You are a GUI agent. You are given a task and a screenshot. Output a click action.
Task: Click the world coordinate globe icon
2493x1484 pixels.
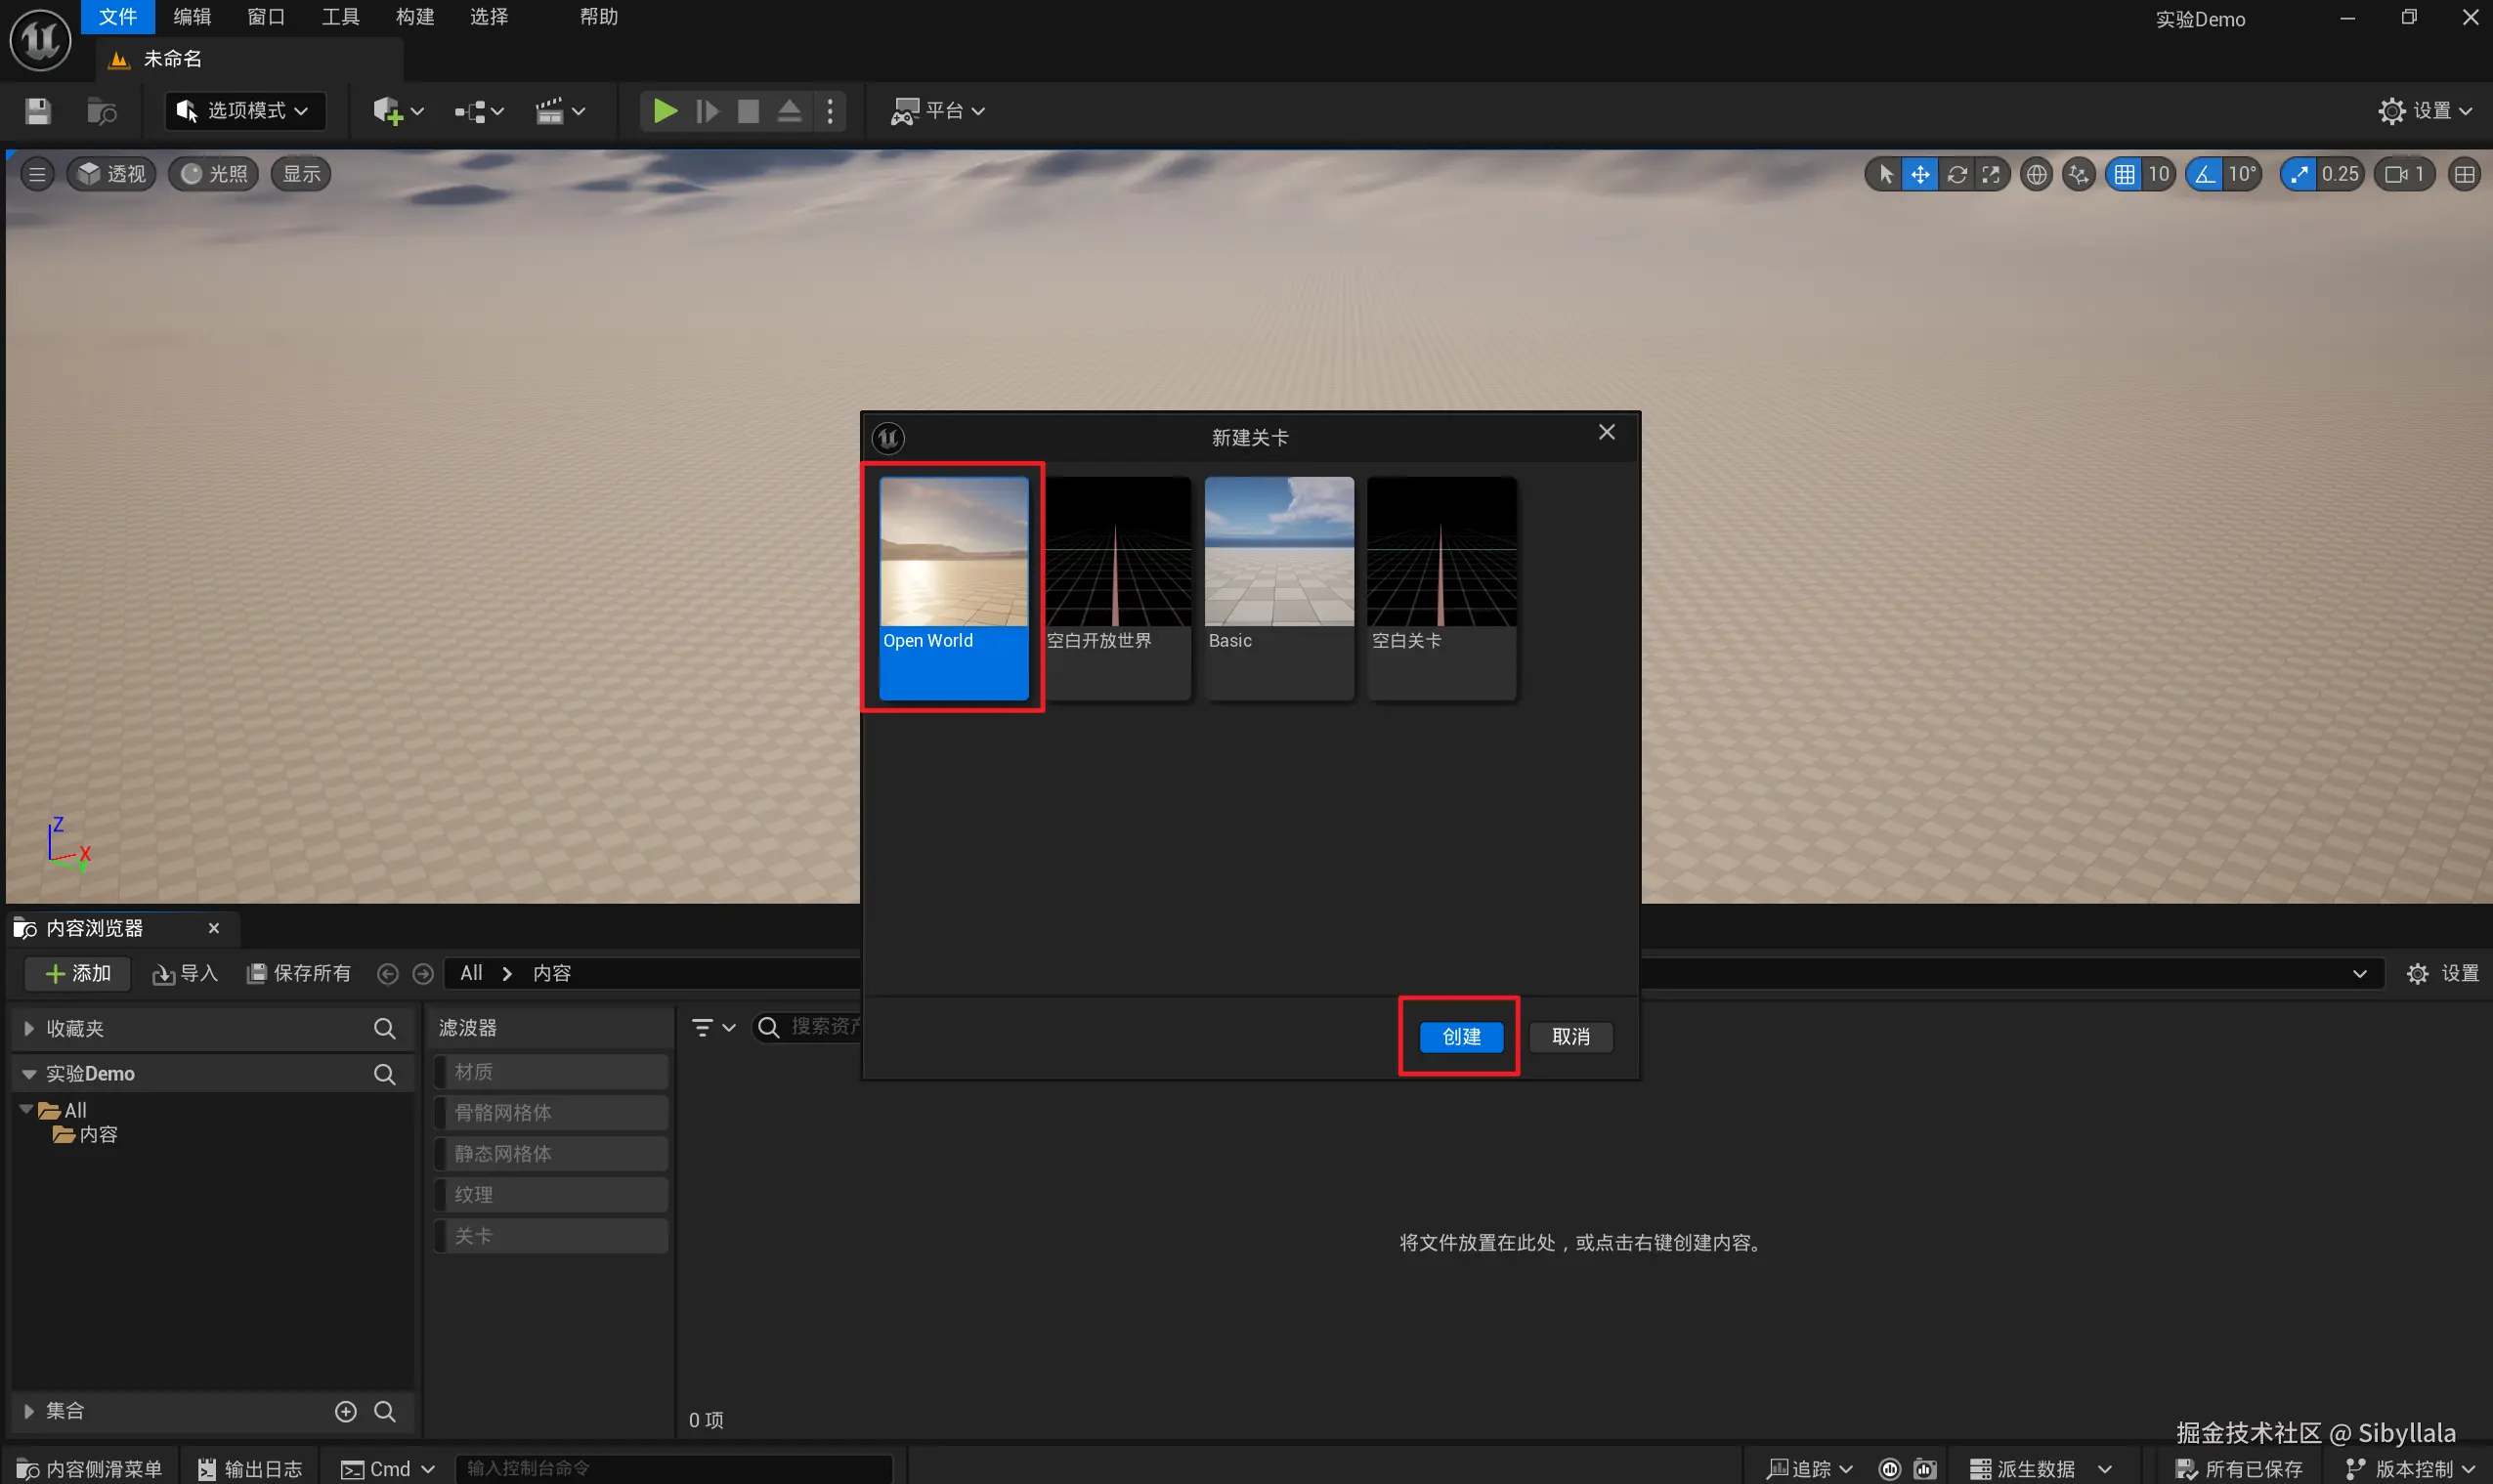[x=2036, y=174]
